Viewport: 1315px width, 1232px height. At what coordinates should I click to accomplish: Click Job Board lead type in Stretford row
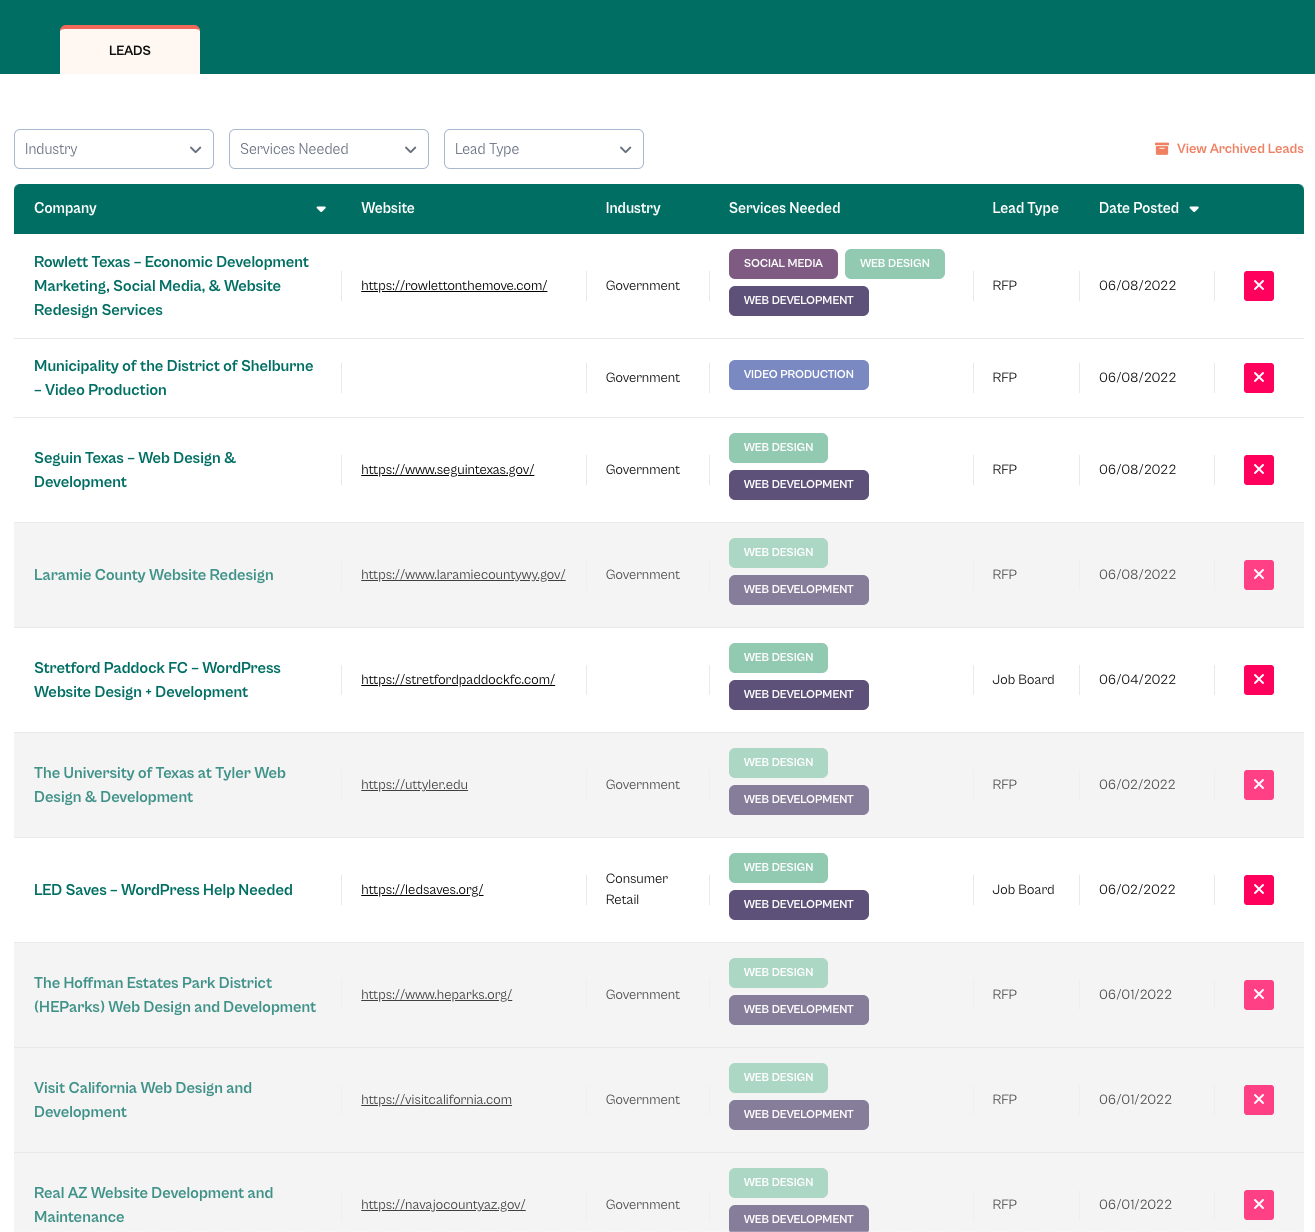click(1023, 680)
